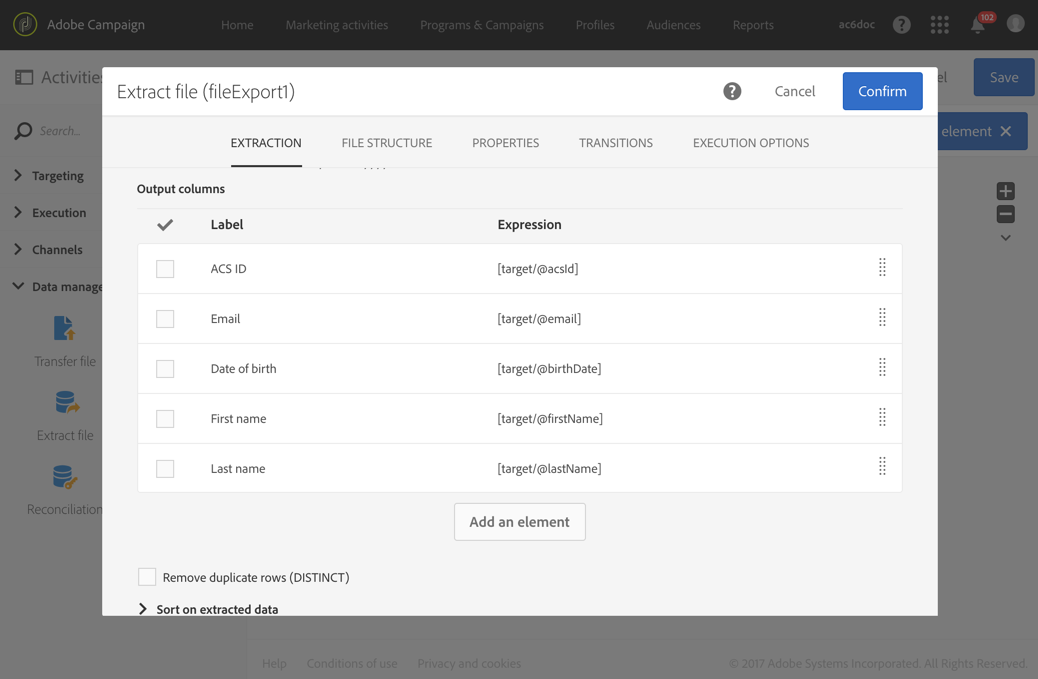Open the Profiles menu
This screenshot has width=1038, height=679.
(x=595, y=25)
